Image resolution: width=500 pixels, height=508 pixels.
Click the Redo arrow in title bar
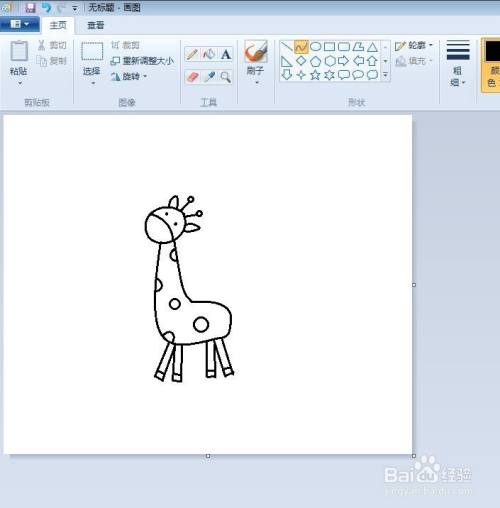pos(61,7)
